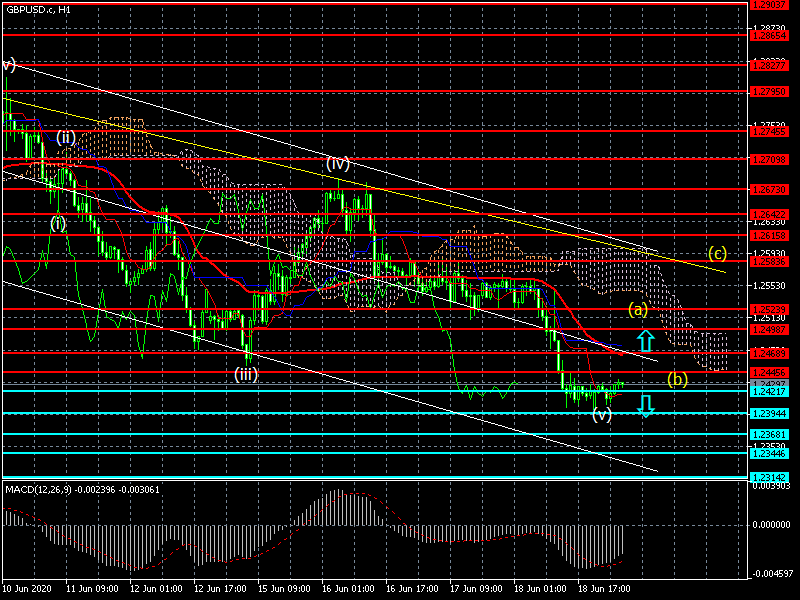Click the 1.26158 red price label
The image size is (800, 600).
point(768,236)
